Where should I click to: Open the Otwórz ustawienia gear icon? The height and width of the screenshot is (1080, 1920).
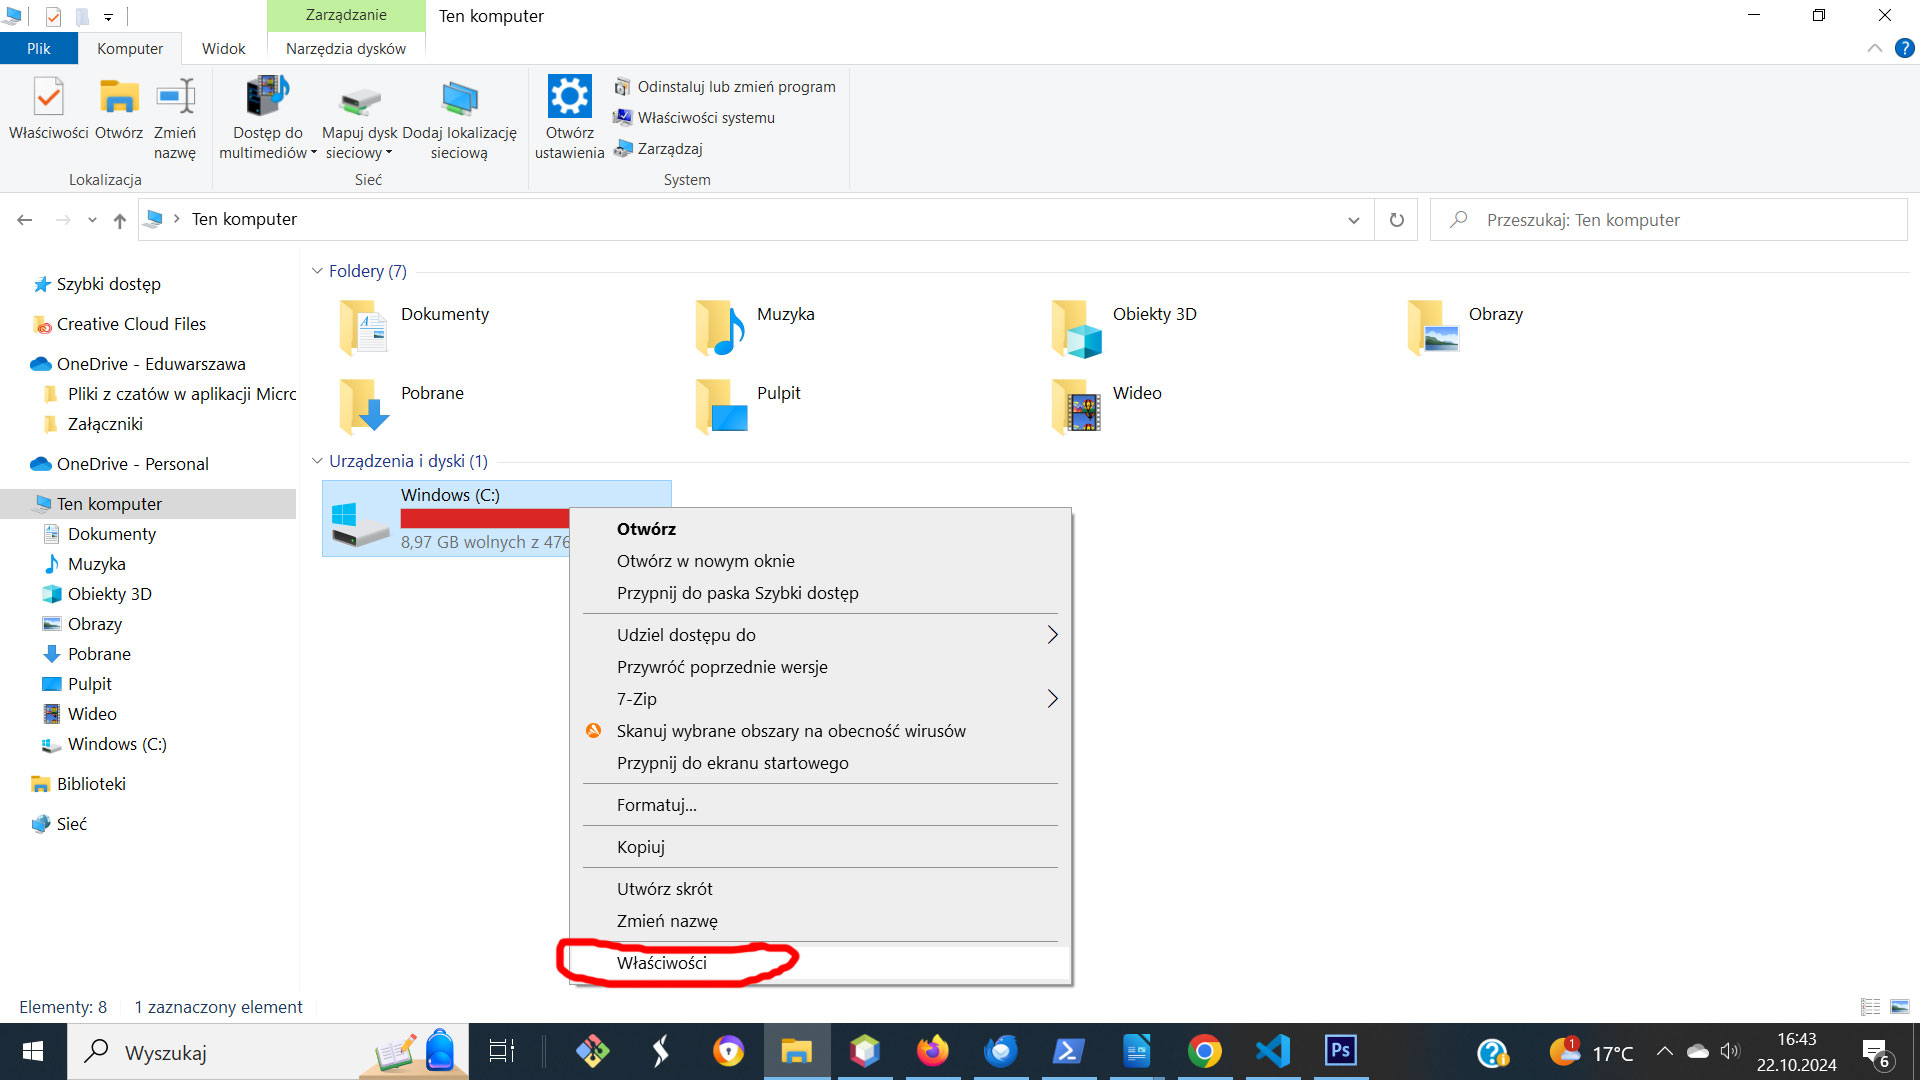tap(569, 98)
